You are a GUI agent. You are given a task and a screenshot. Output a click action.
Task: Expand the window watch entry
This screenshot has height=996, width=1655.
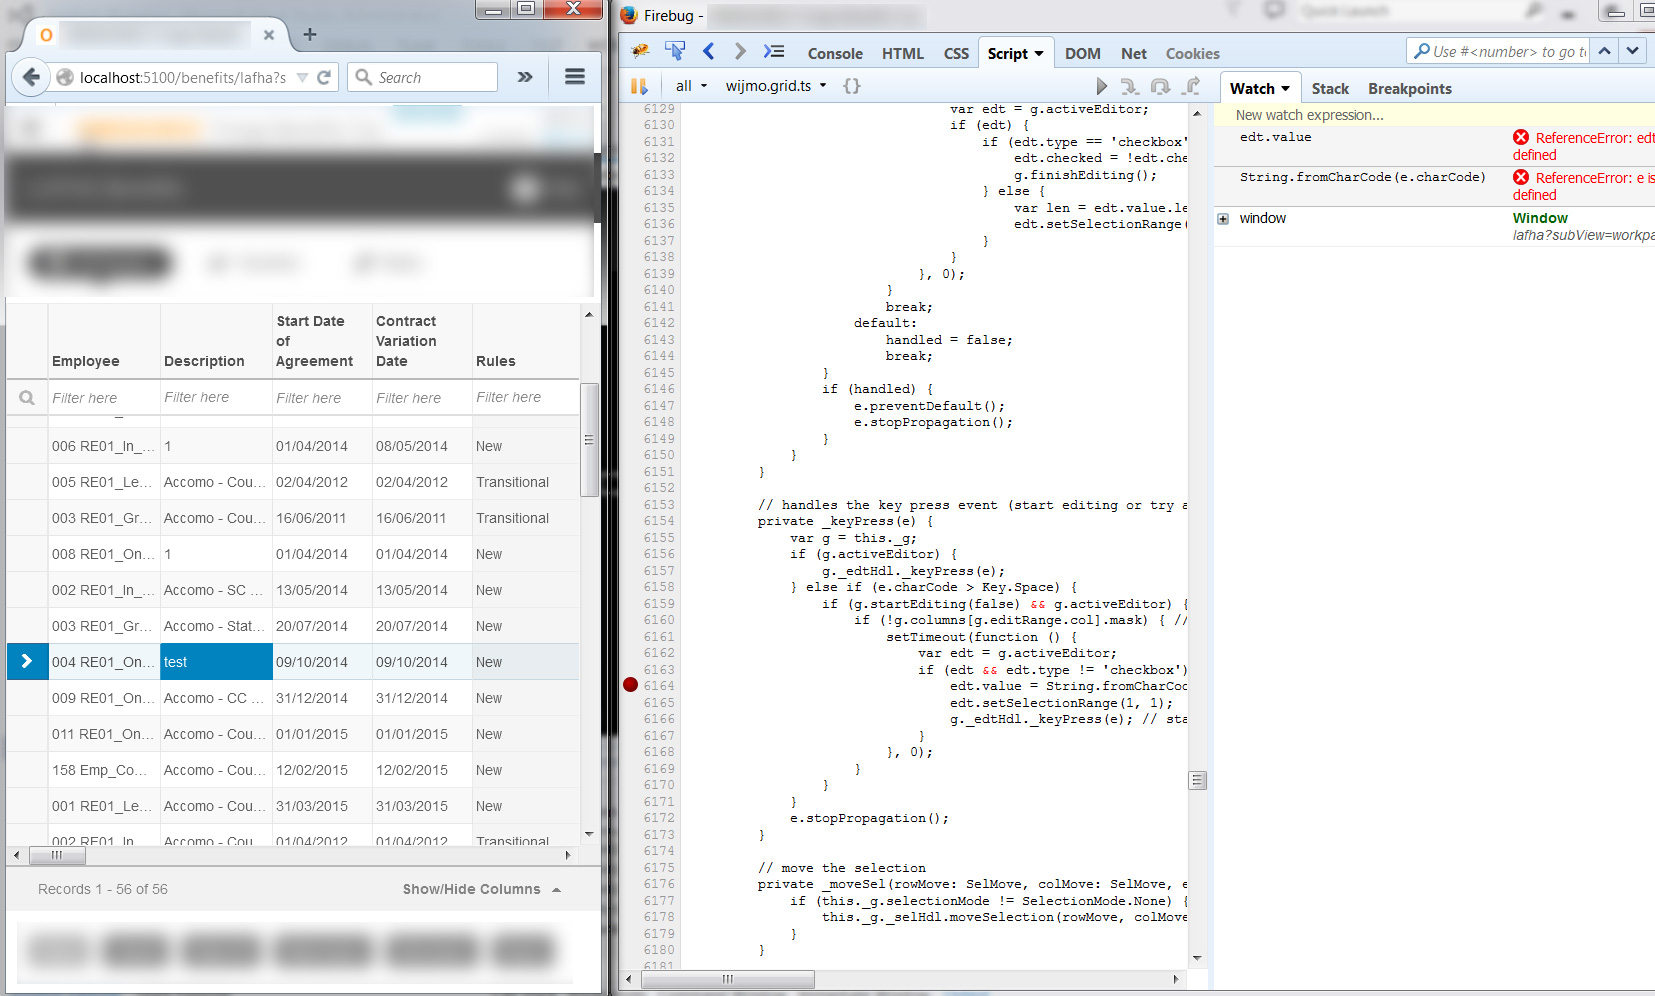1223,219
